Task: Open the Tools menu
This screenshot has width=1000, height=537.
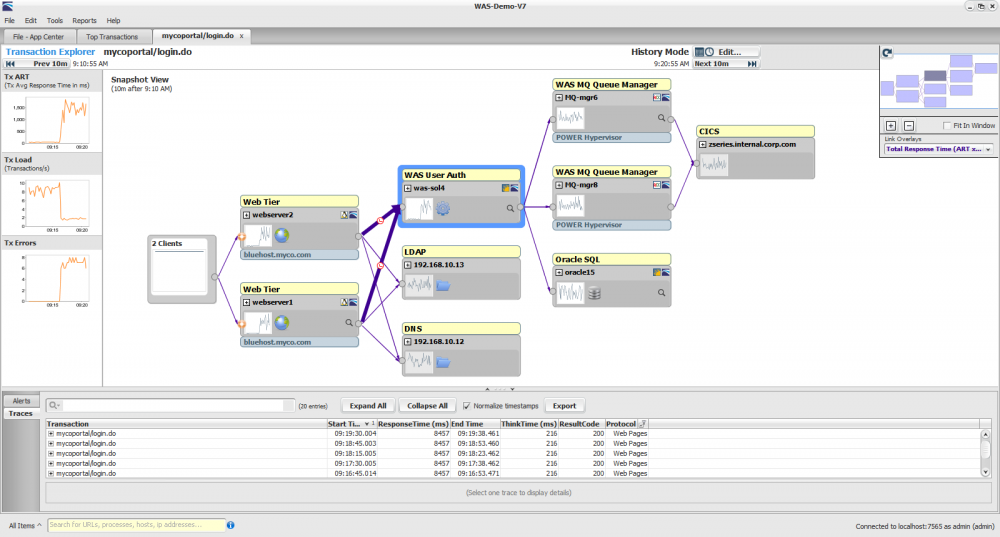Action: (x=55, y=20)
